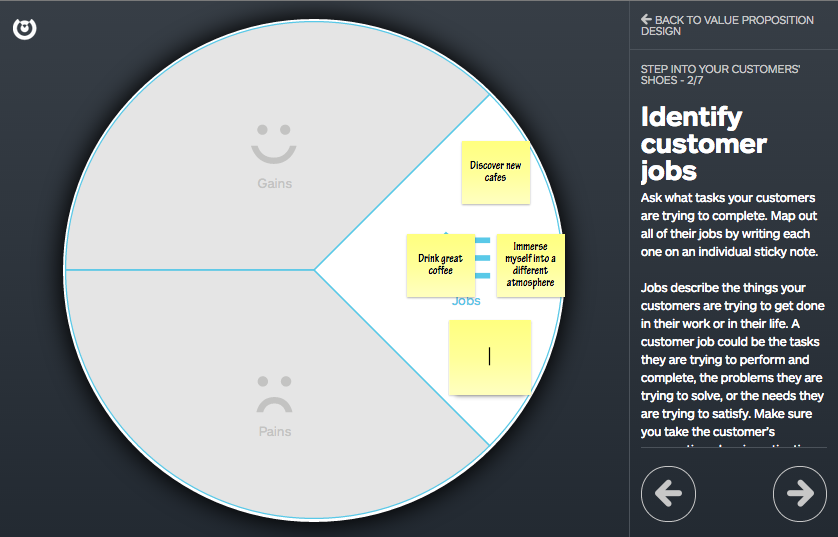Click the Pains label text
The image size is (838, 537).
click(x=274, y=432)
